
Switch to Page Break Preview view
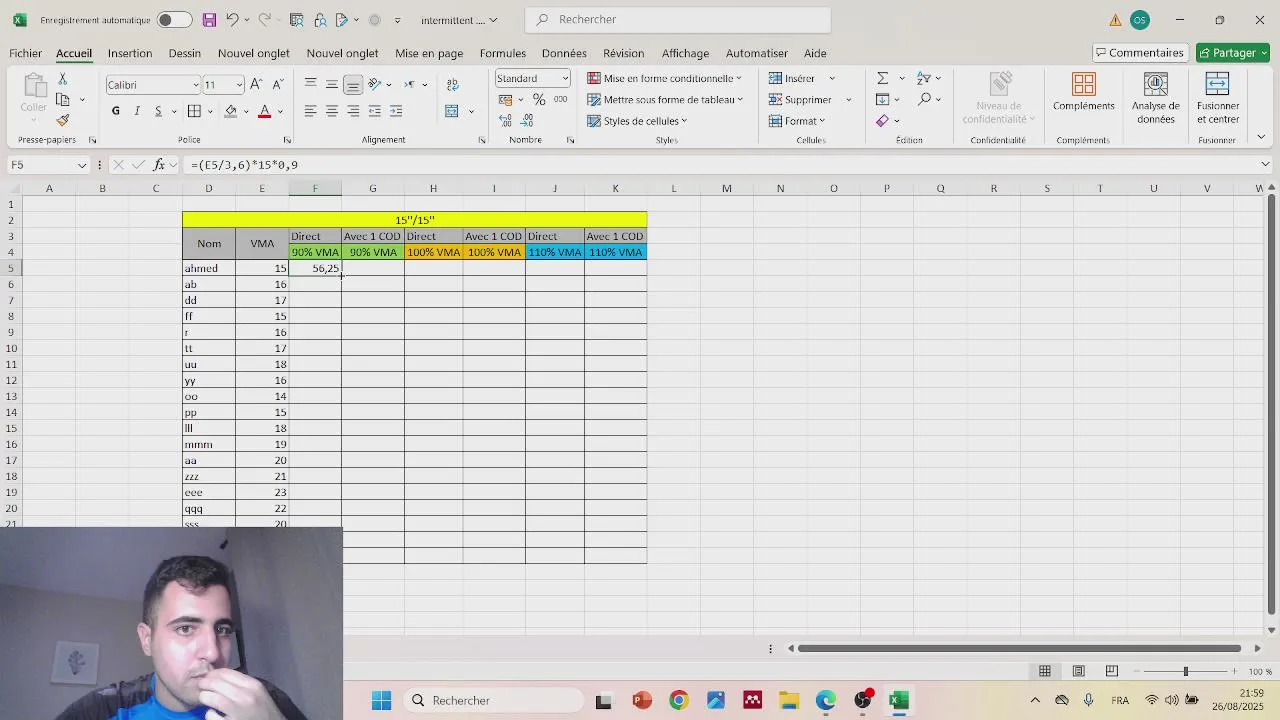1111,671
